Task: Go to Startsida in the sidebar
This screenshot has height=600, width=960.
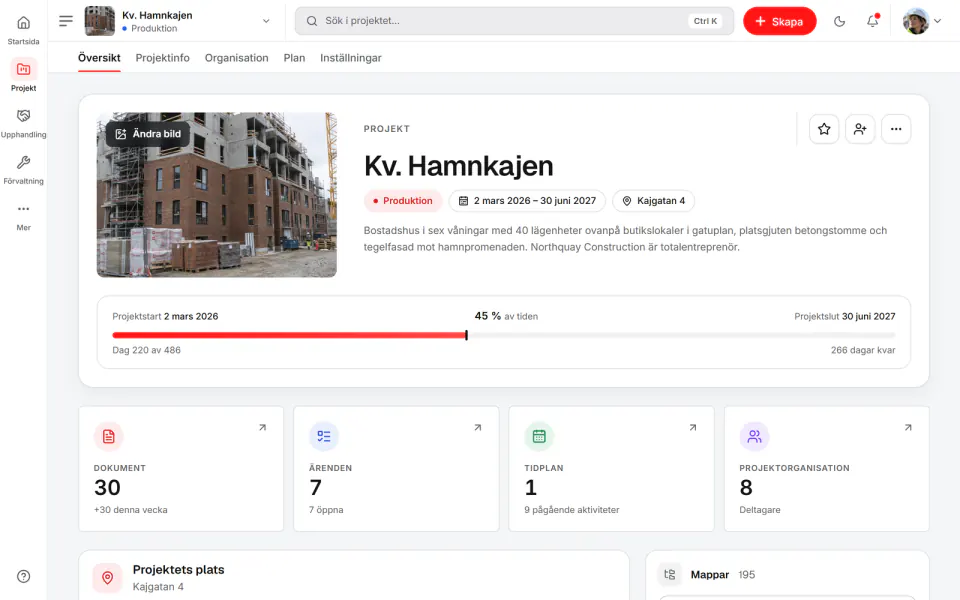Action: (23, 30)
